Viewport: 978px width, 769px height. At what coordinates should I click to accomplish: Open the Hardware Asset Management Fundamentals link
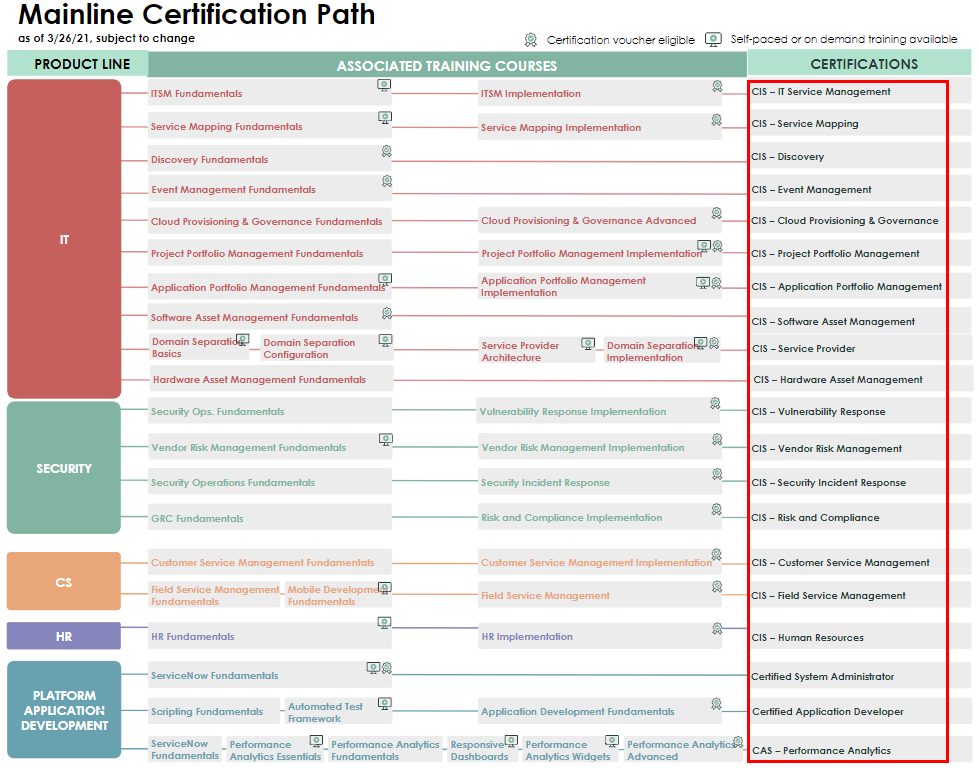point(259,380)
